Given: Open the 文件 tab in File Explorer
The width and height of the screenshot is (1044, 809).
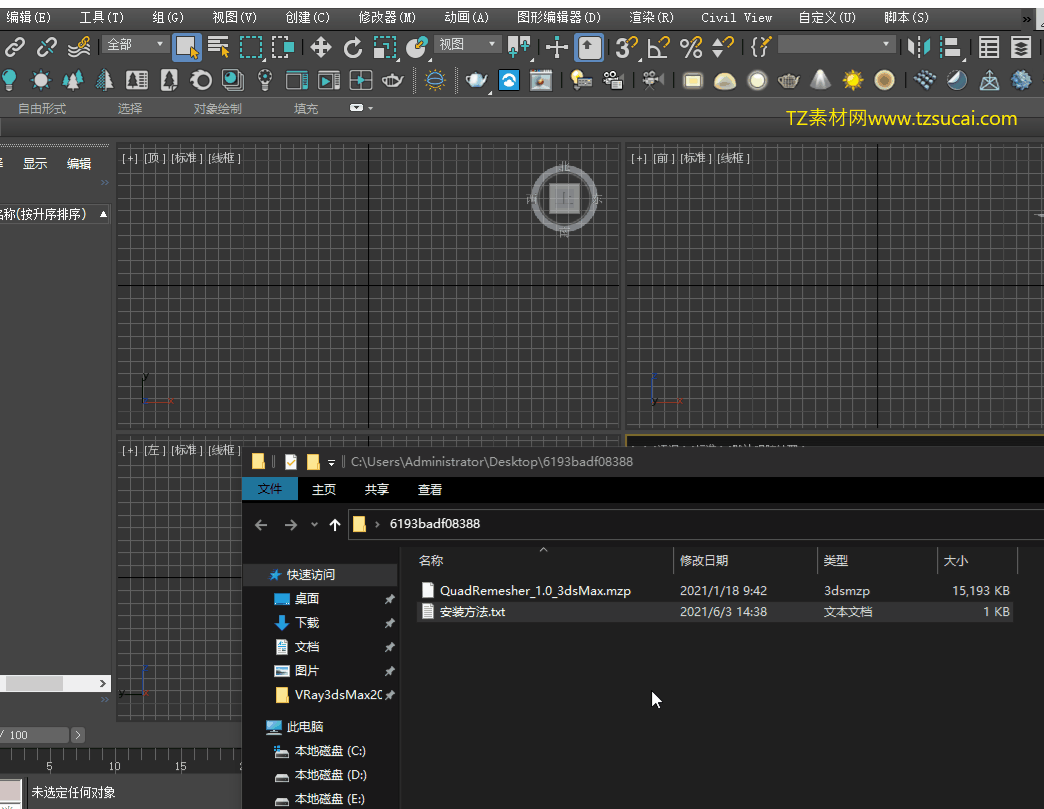Looking at the screenshot, I should pyautogui.click(x=270, y=489).
